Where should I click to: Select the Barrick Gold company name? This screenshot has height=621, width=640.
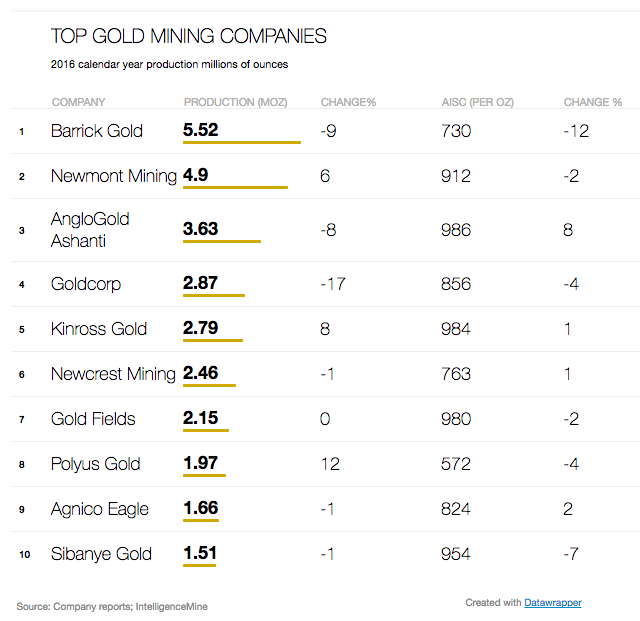97,131
